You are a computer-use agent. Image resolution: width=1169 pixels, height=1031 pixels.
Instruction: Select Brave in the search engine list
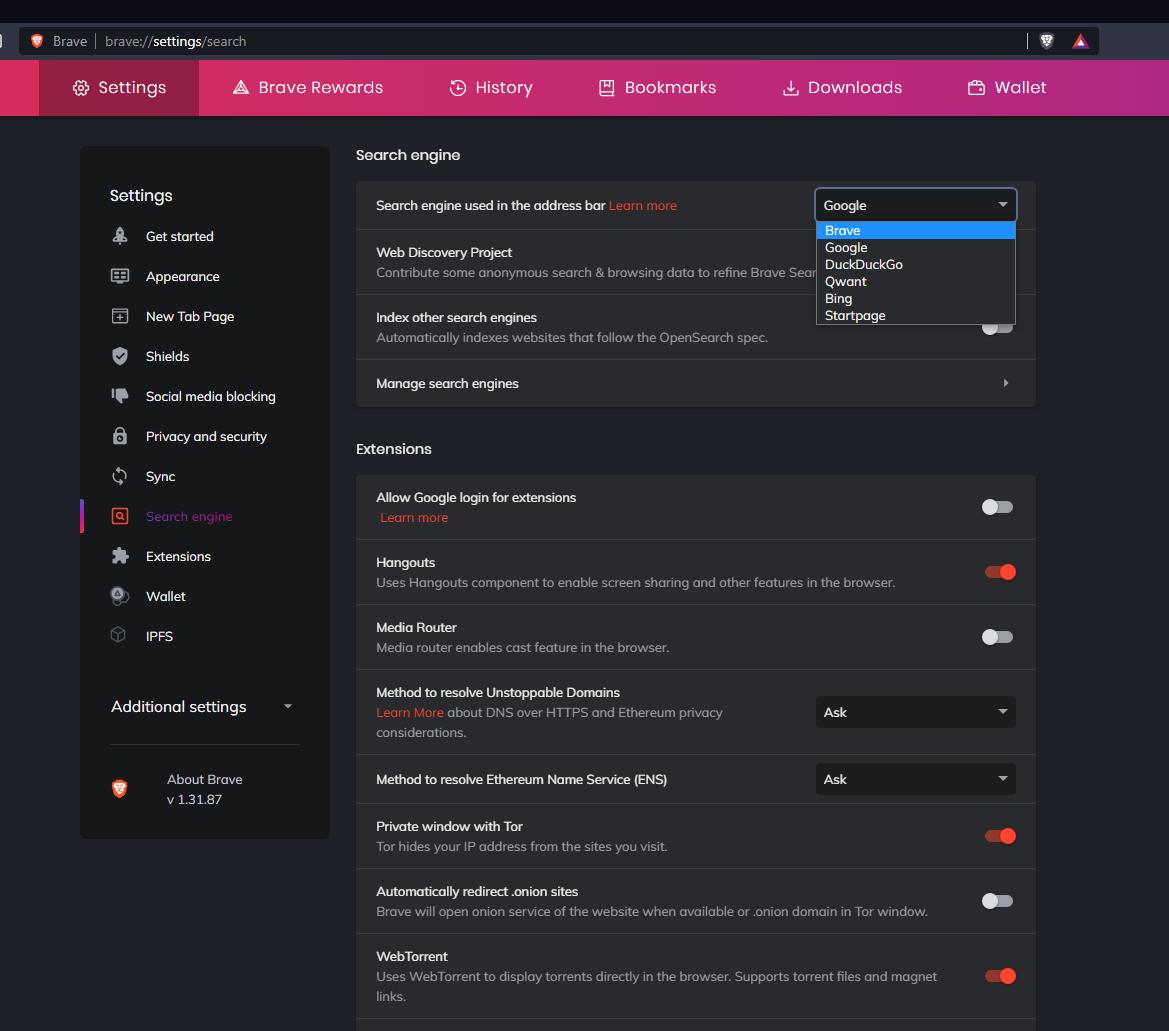click(x=916, y=230)
